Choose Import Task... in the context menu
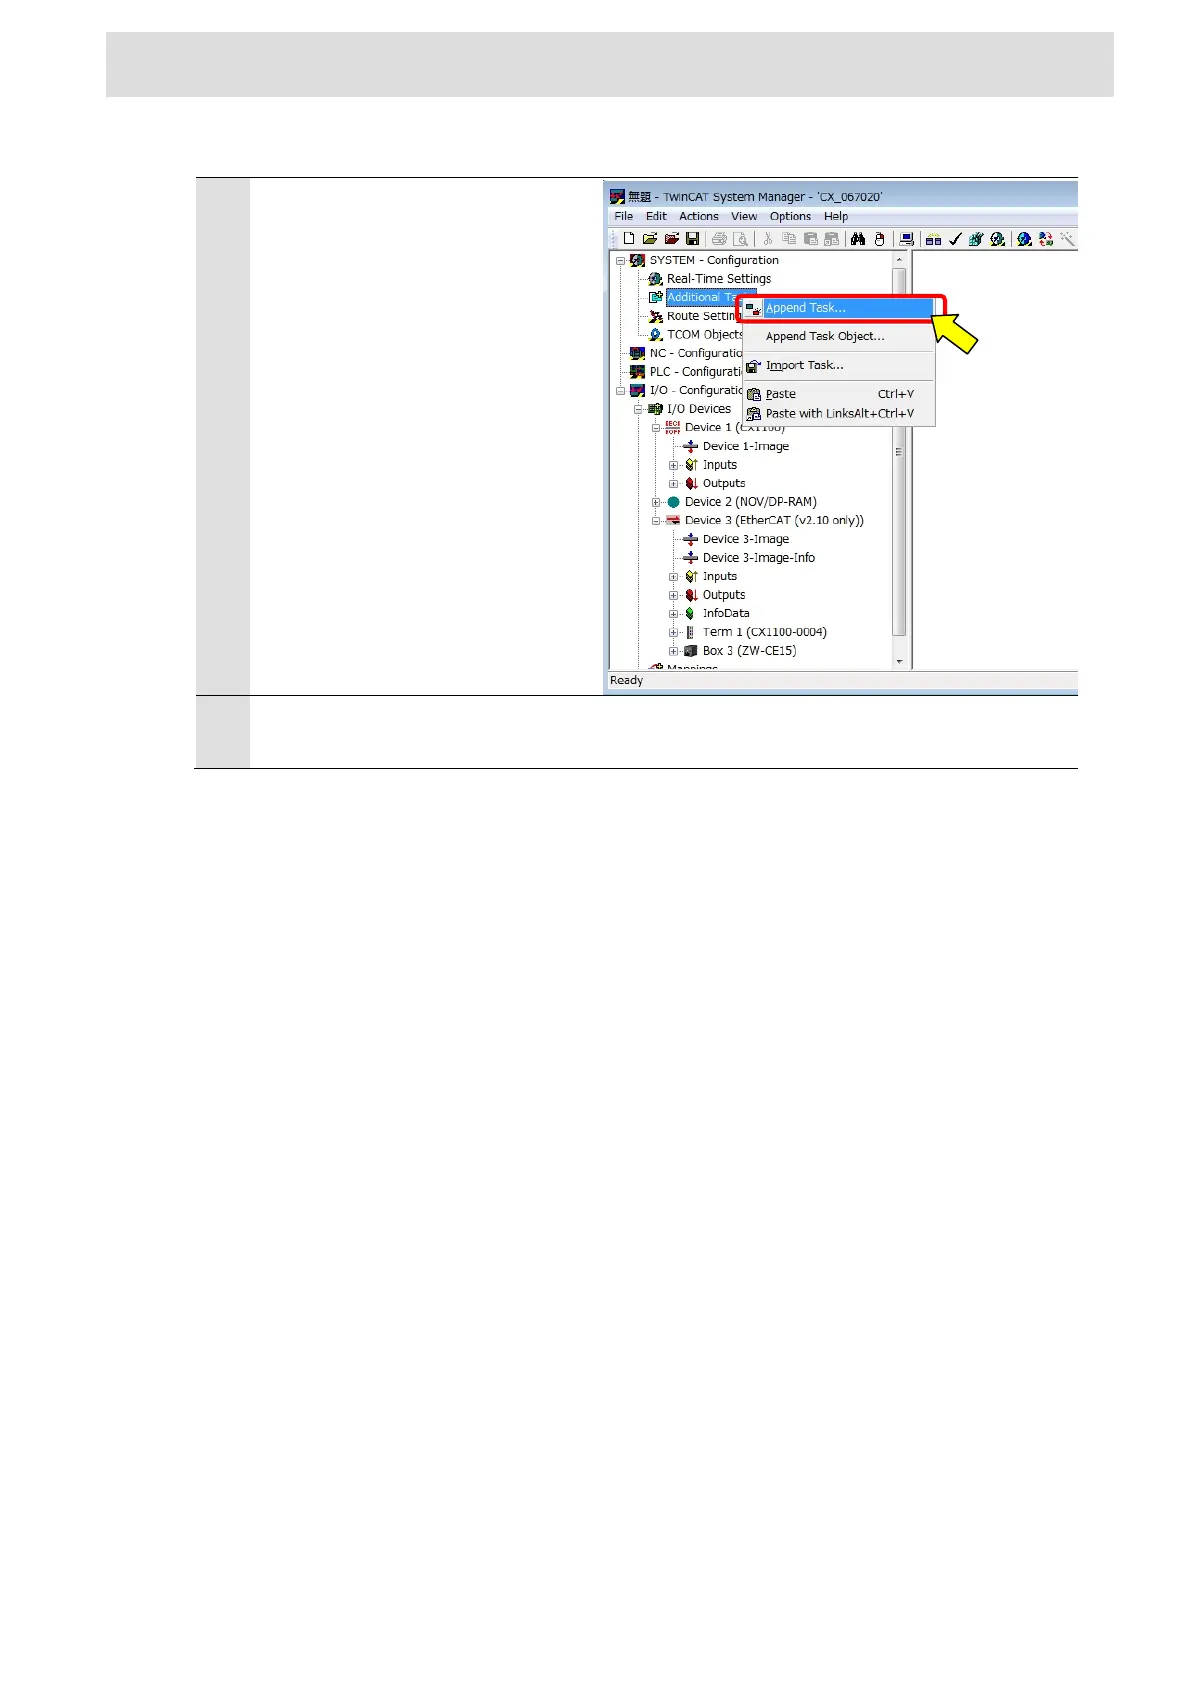 pyautogui.click(x=838, y=366)
